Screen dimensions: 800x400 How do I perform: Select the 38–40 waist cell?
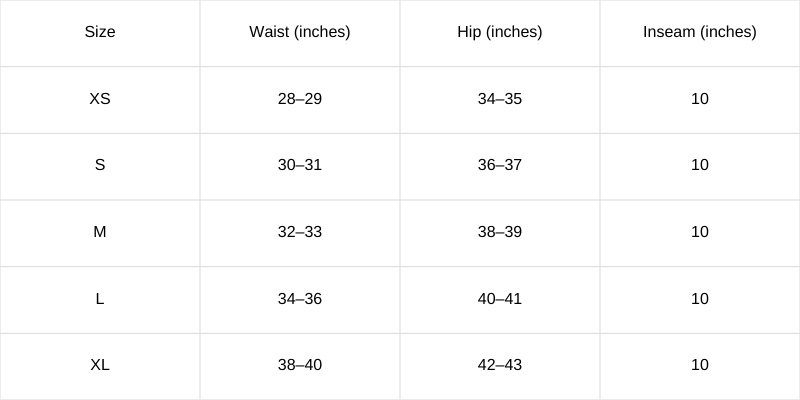click(x=300, y=366)
